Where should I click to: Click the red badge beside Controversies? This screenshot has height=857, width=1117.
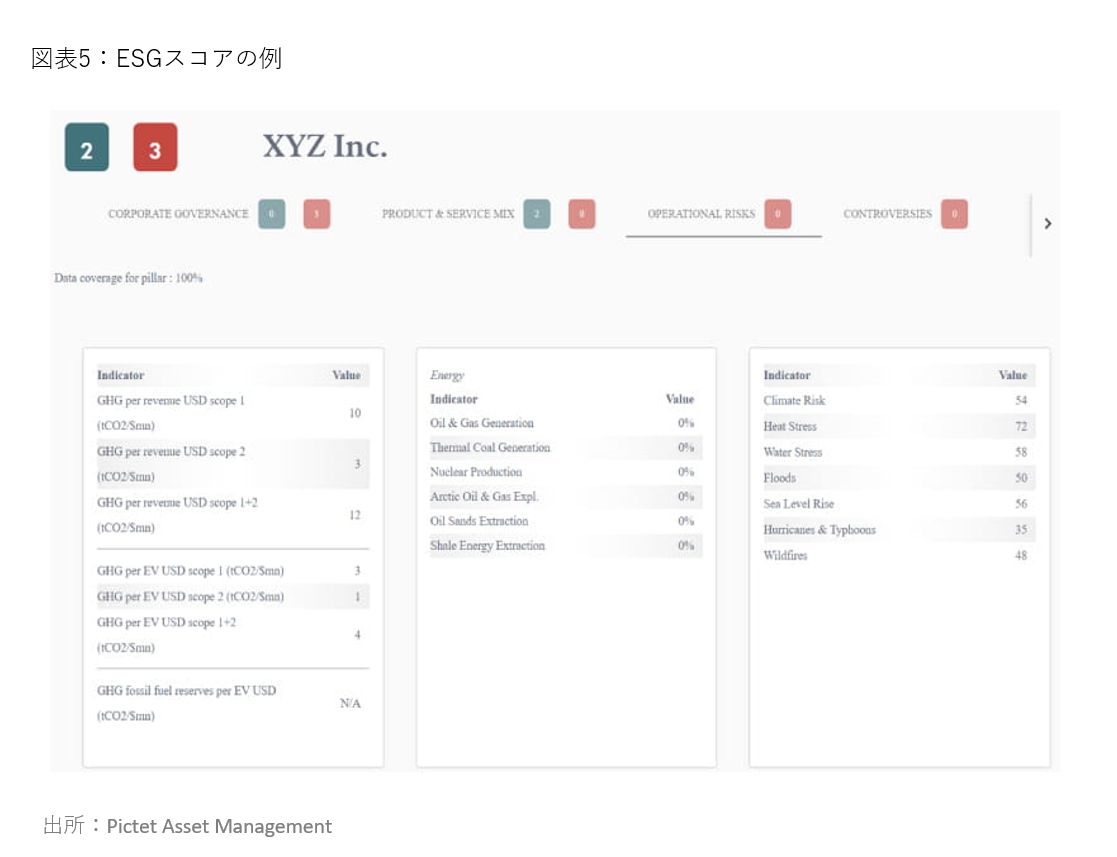click(954, 214)
